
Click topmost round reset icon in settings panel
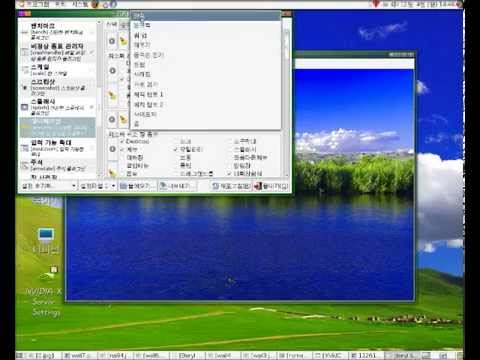pos(112,41)
